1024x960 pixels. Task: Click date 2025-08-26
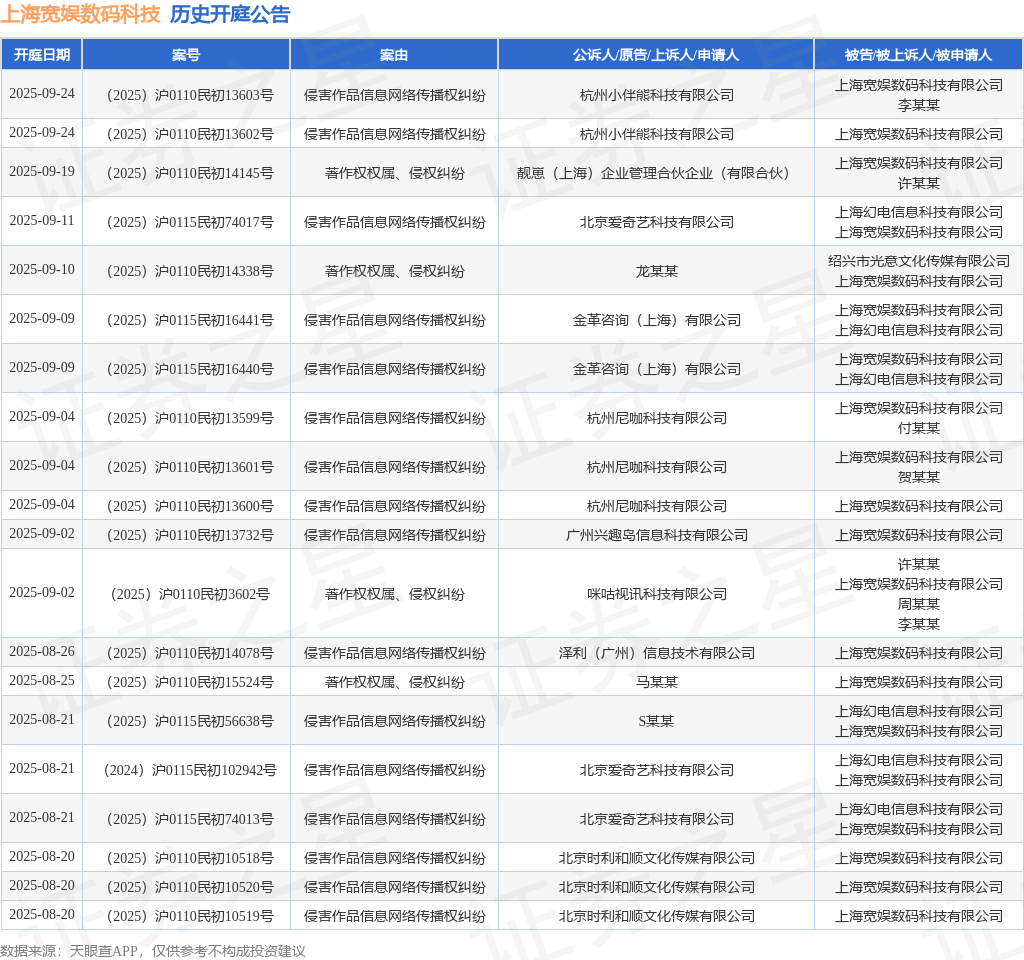click(42, 652)
